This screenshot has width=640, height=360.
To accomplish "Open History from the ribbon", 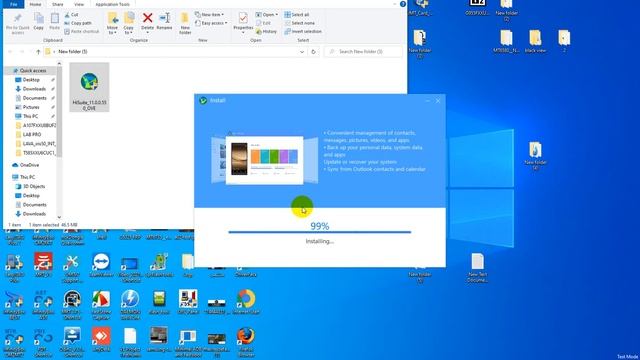I will [x=266, y=31].
